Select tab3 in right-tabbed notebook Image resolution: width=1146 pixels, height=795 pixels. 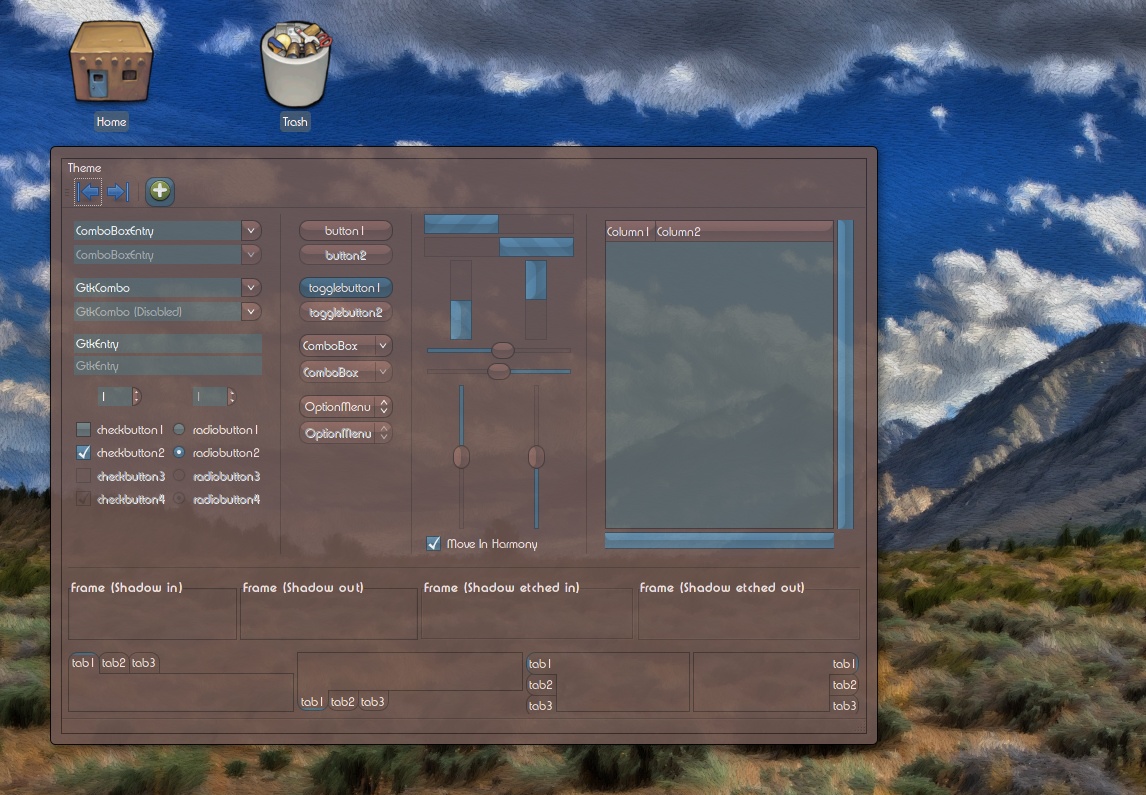tap(844, 705)
